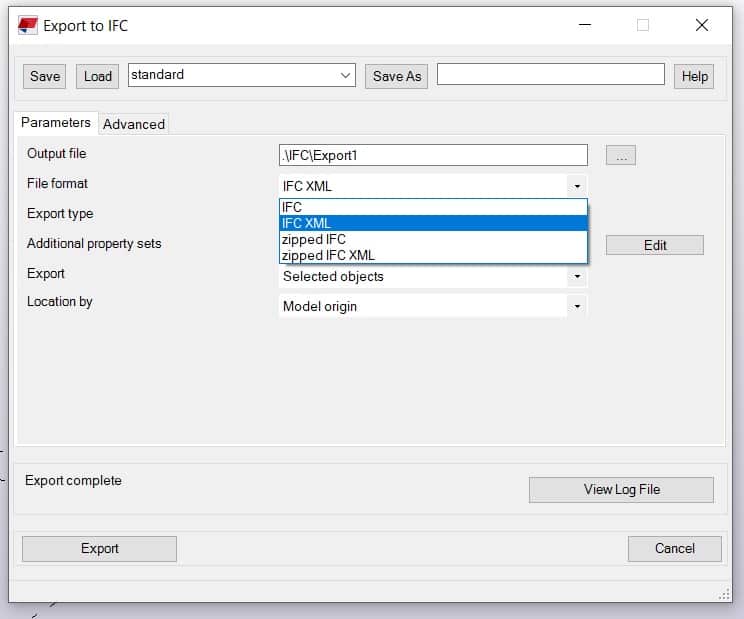This screenshot has height=619, width=744.
Task: Open the View Log File button
Action: (x=621, y=489)
